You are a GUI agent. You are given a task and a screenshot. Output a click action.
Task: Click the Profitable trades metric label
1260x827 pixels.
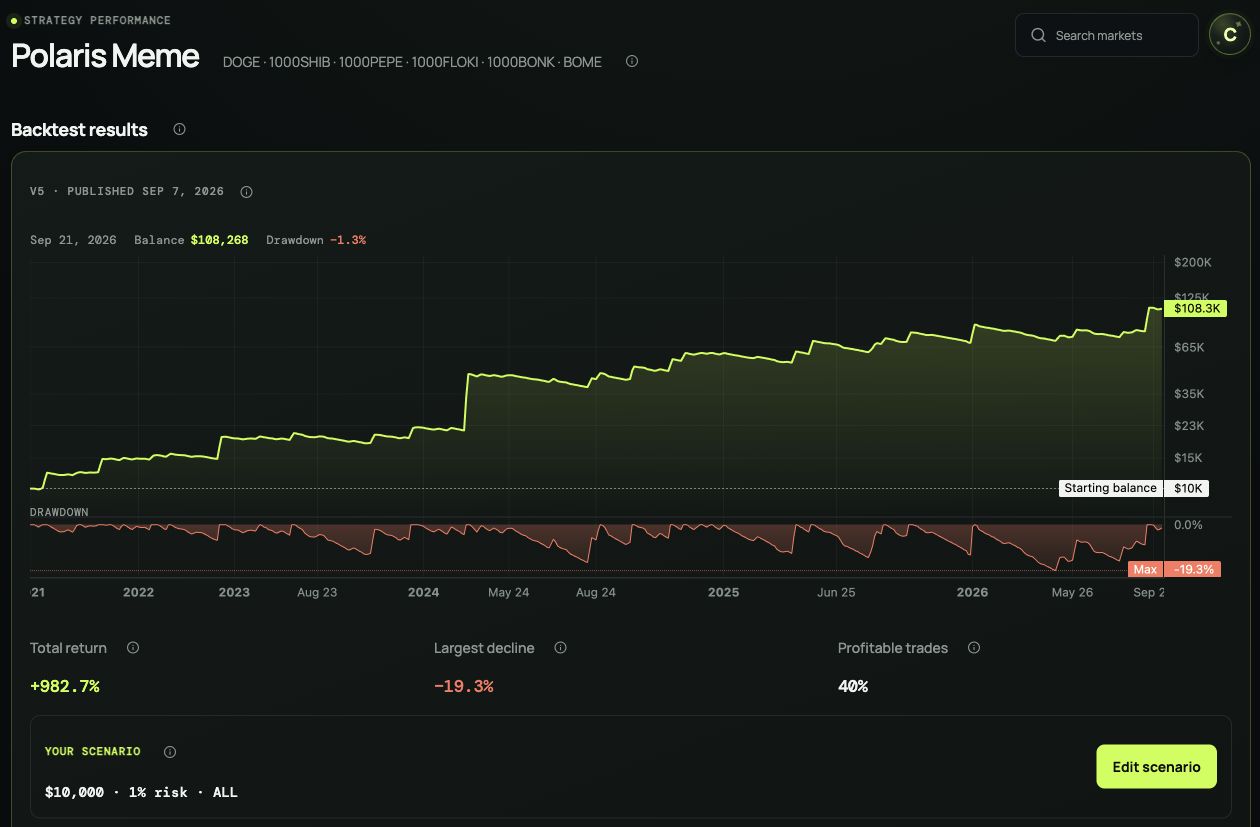pyautogui.click(x=893, y=648)
